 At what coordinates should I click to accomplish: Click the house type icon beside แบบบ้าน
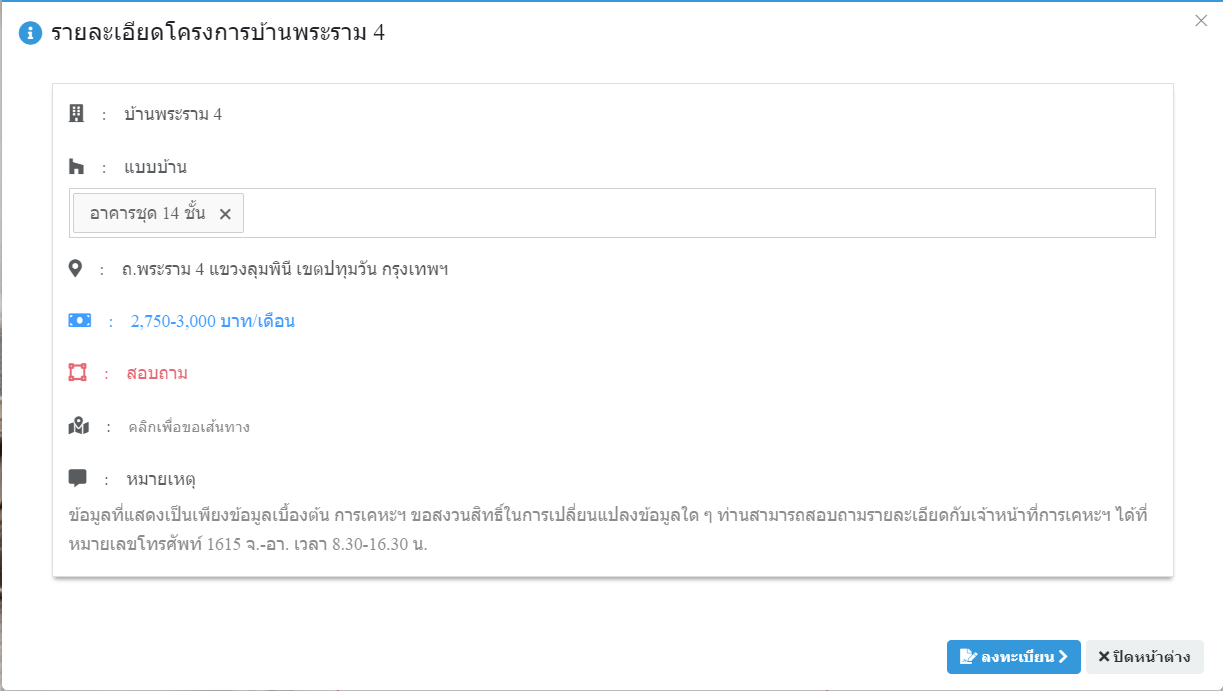click(x=77, y=167)
